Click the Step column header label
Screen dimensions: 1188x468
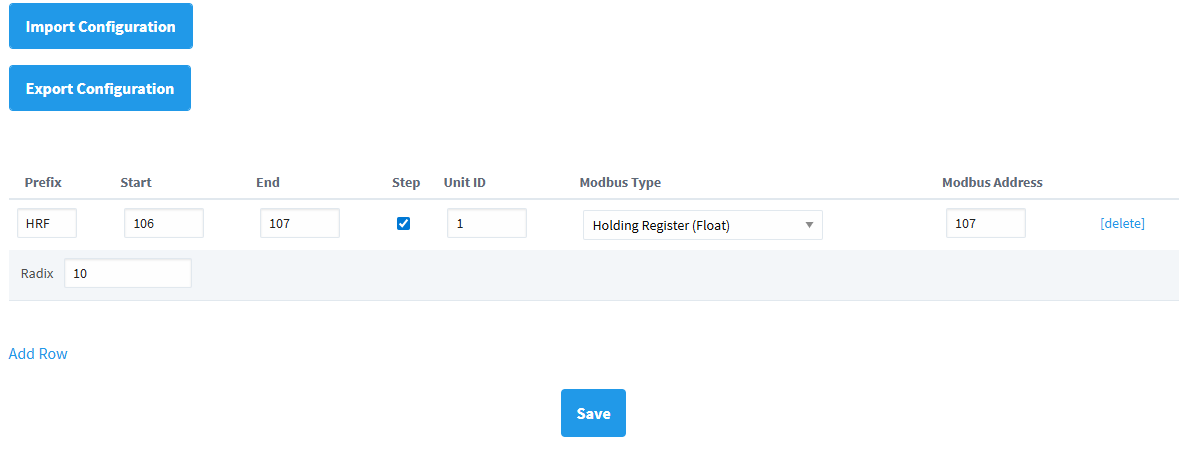(x=406, y=182)
